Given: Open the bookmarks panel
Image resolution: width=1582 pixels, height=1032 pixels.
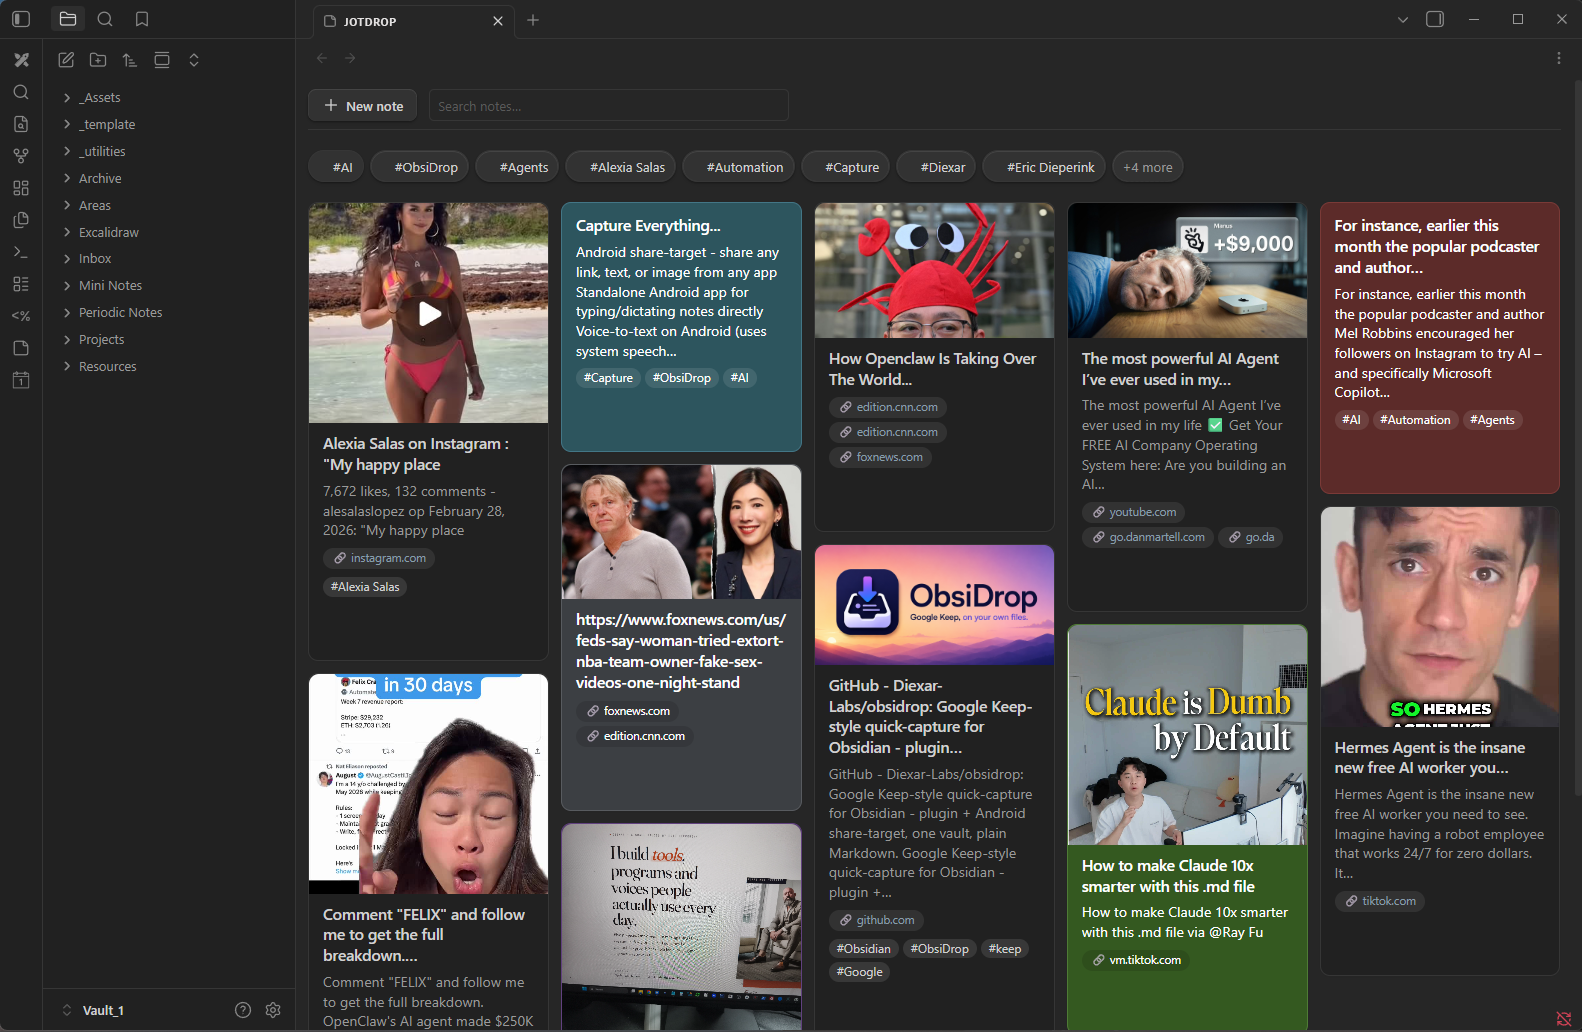Looking at the screenshot, I should coord(142,19).
